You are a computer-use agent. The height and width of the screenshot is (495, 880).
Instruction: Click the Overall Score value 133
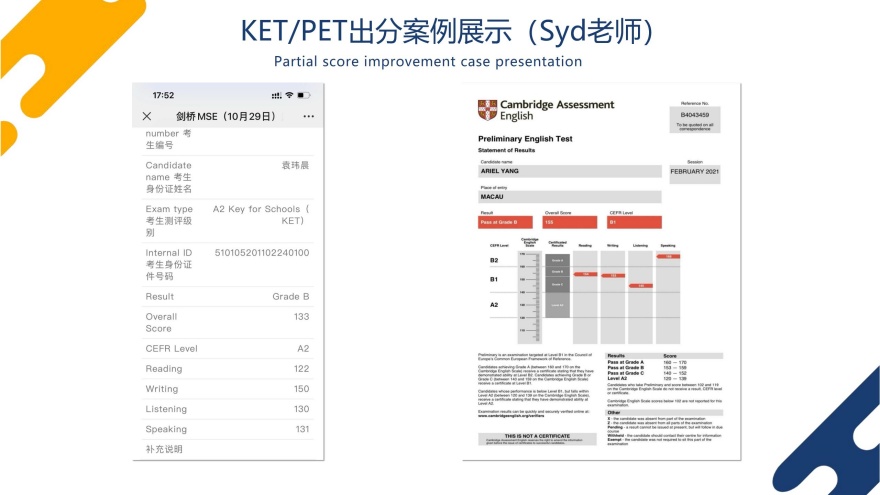click(x=301, y=317)
